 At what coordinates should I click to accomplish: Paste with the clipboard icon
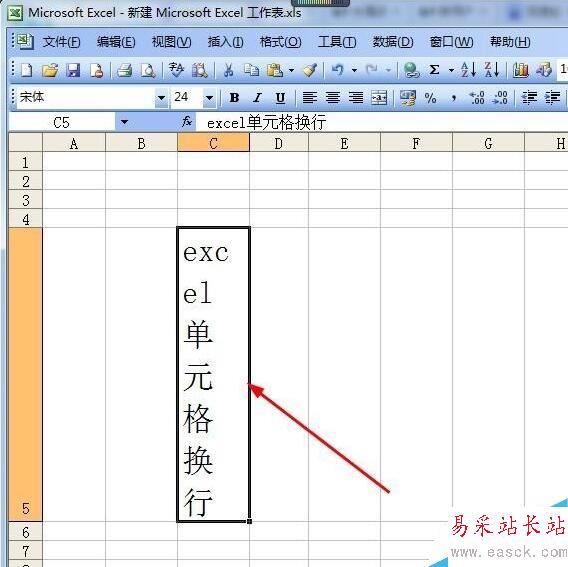coord(275,70)
